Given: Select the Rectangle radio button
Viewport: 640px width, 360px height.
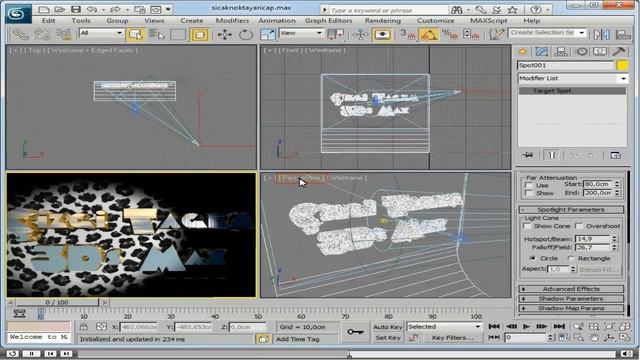Looking at the screenshot, I should click(571, 258).
